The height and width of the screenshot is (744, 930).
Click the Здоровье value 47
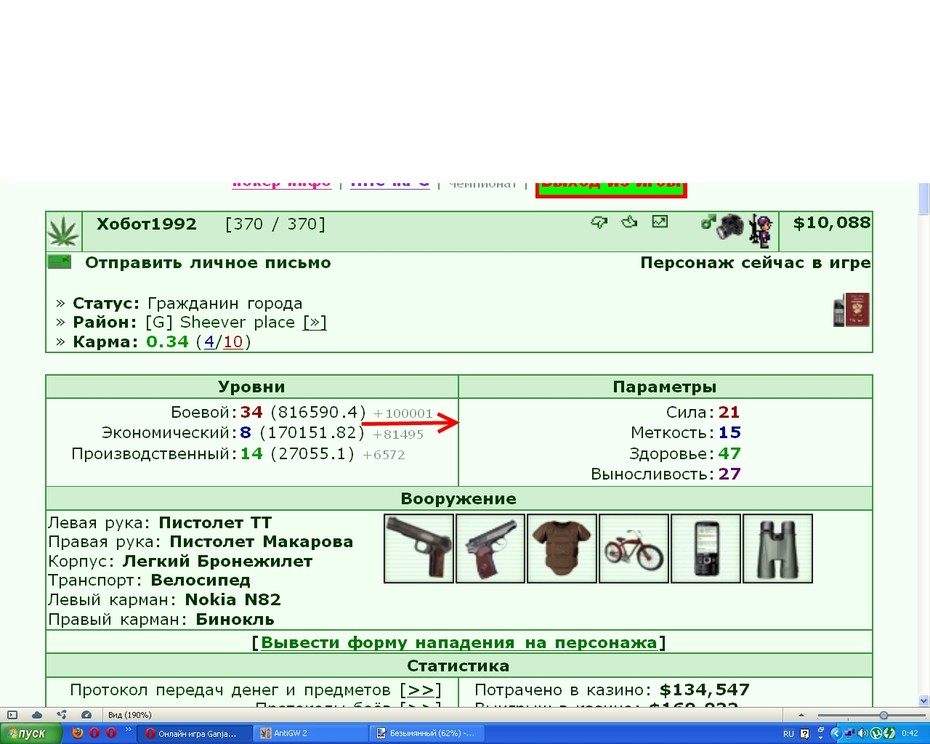tap(730, 454)
